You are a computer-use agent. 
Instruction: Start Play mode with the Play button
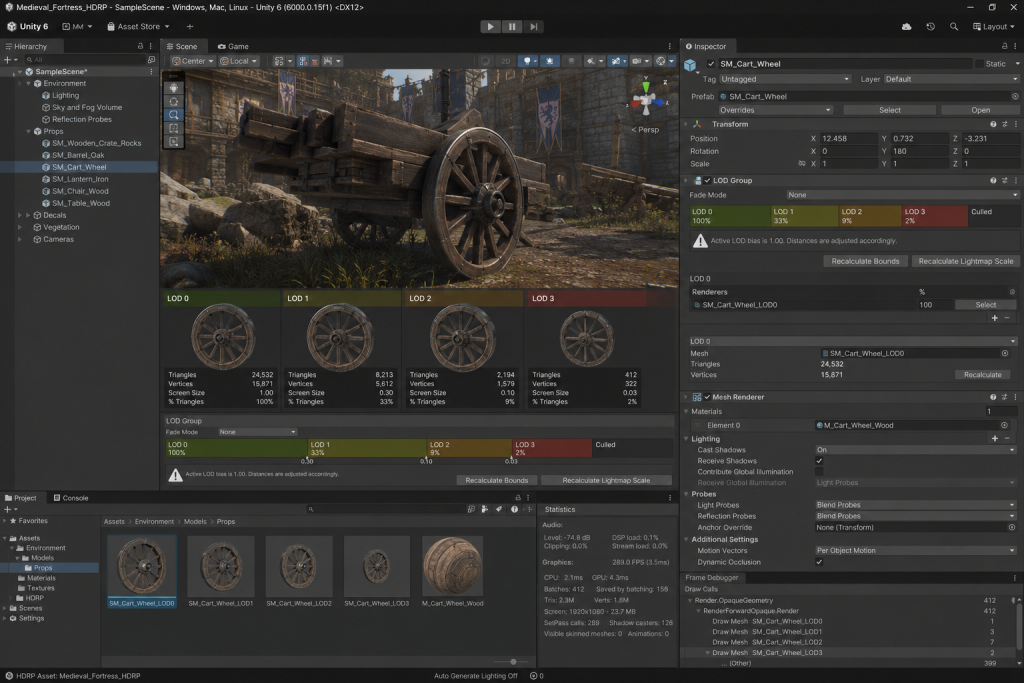[x=490, y=27]
